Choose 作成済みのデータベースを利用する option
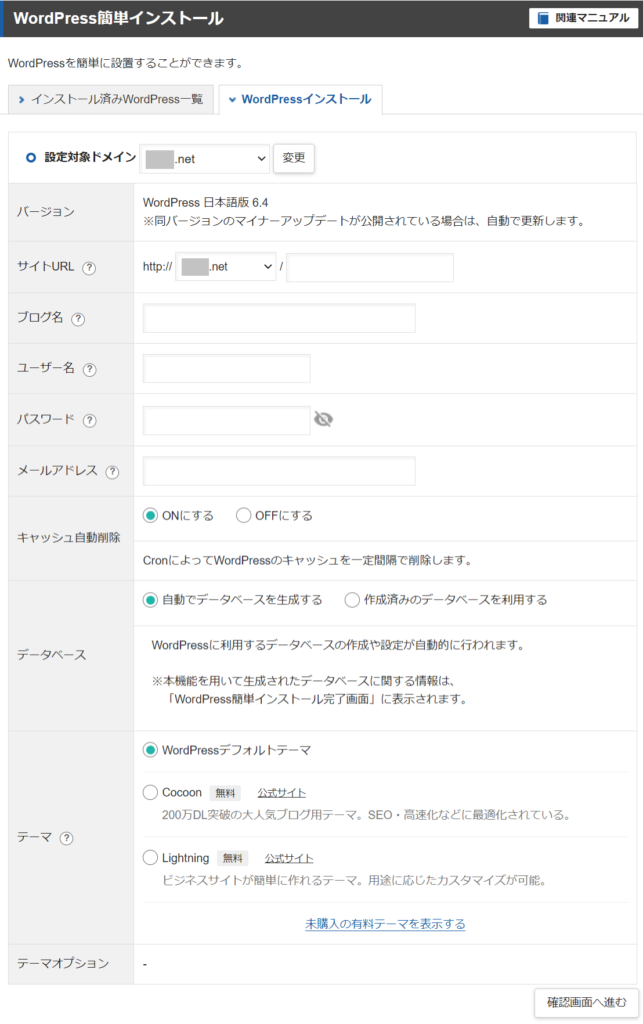The image size is (643, 1024). point(352,600)
